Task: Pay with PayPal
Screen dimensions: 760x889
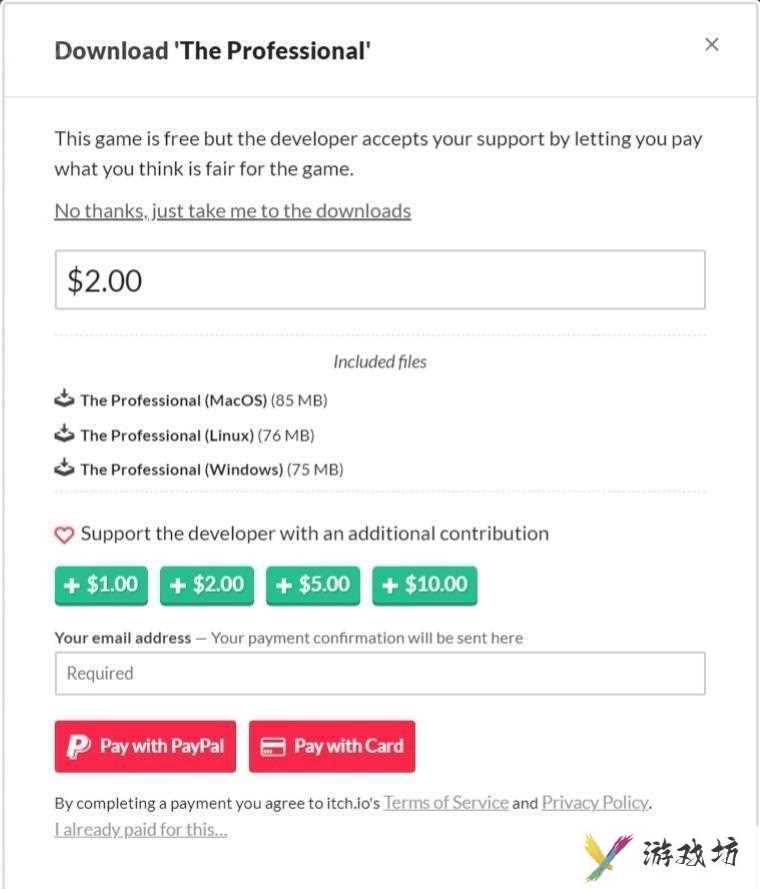Action: (x=145, y=746)
